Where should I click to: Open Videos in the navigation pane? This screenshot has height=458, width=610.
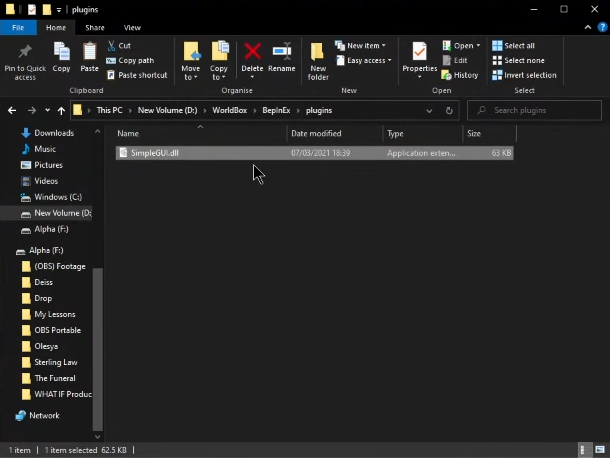tap(40, 181)
